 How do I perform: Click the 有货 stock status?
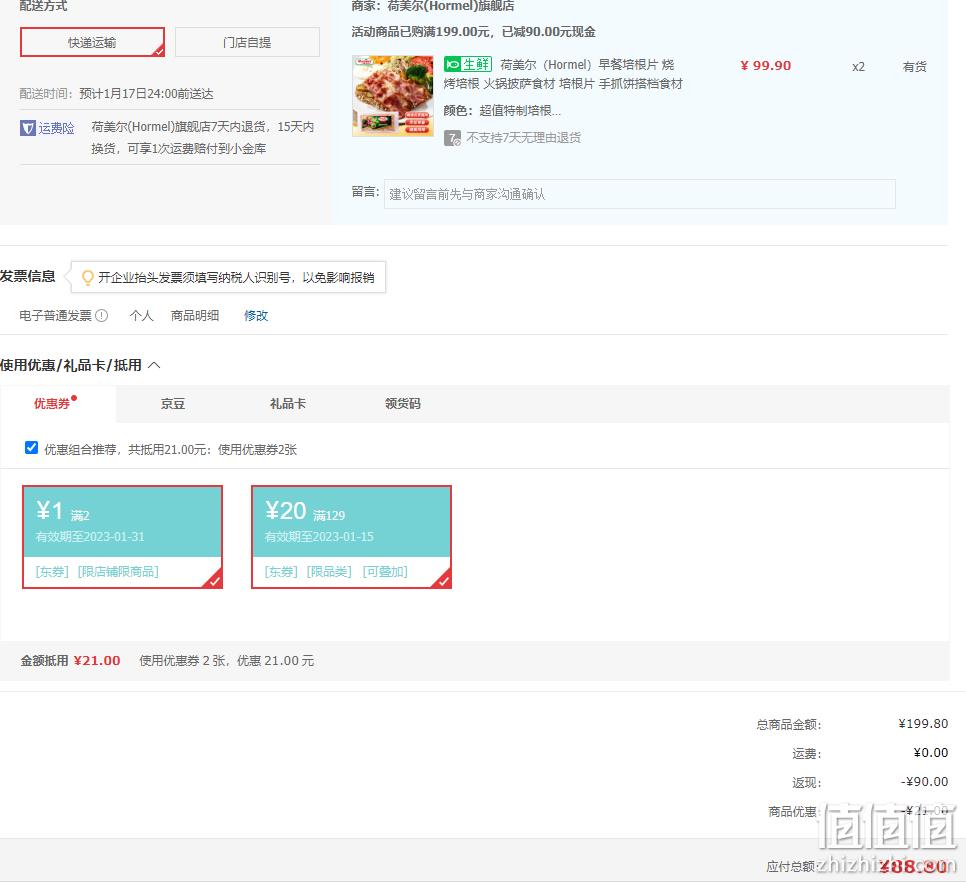point(914,67)
